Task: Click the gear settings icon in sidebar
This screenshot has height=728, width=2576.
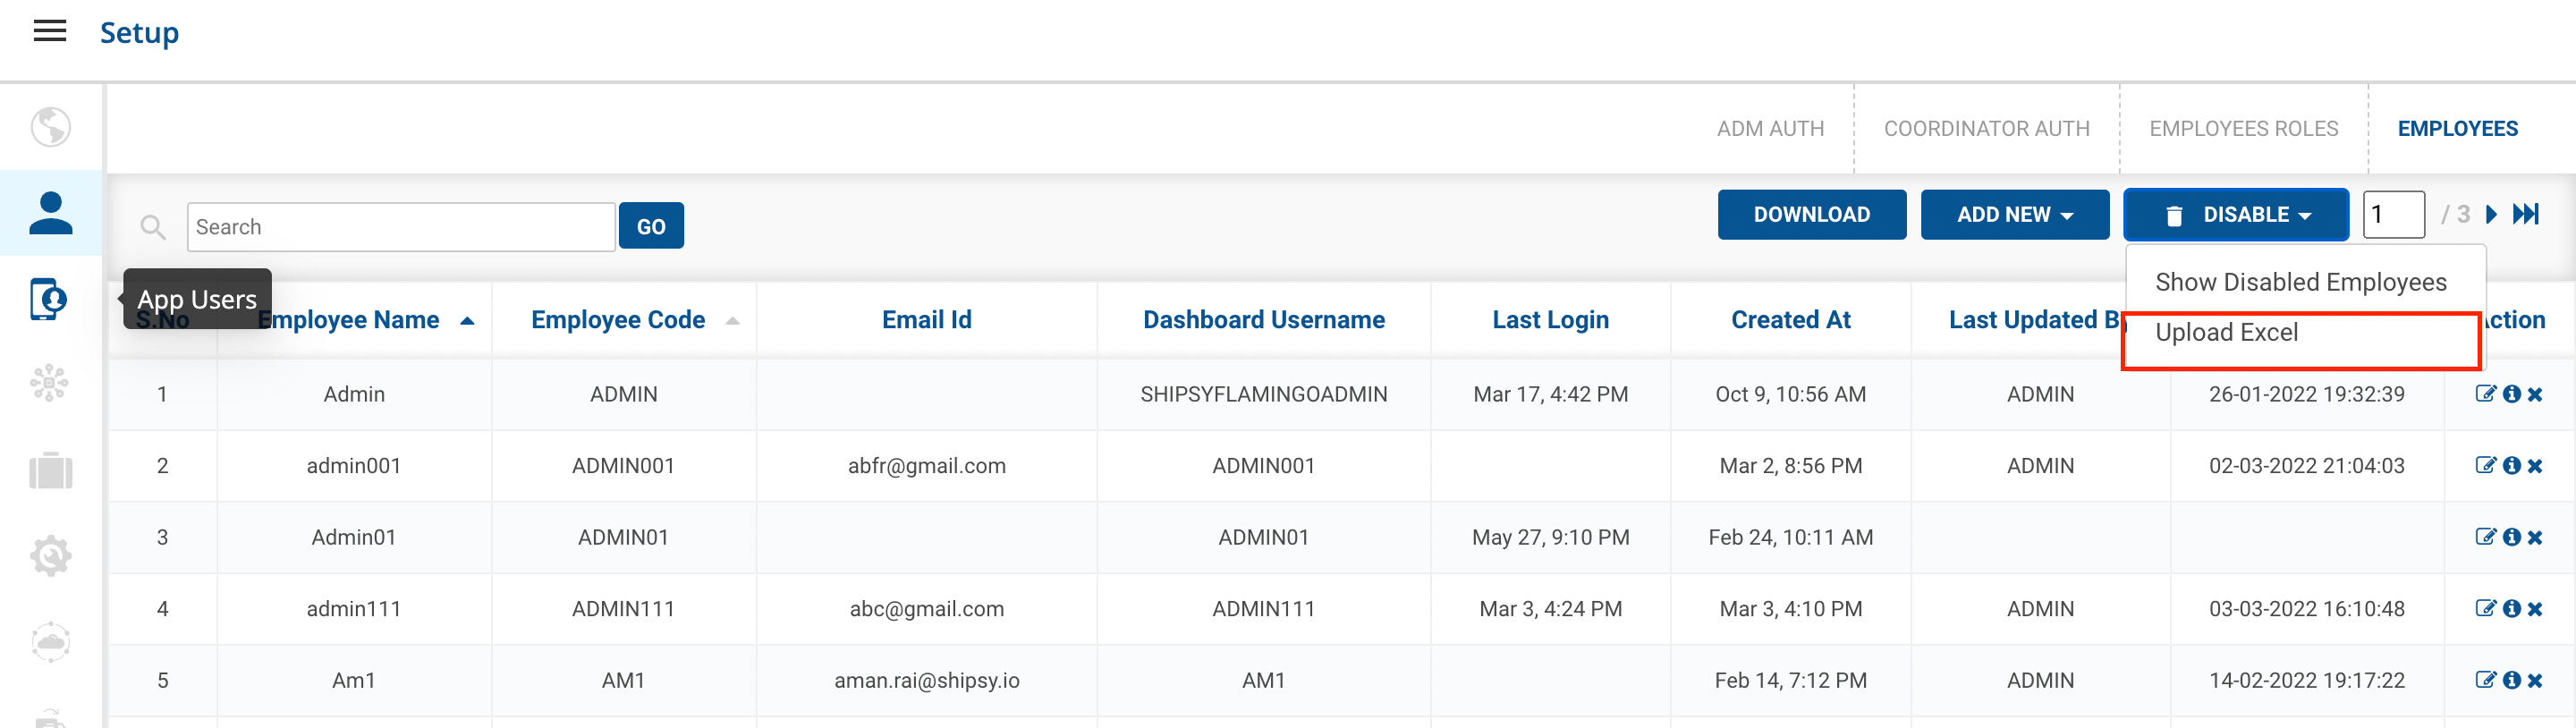Action: 50,556
